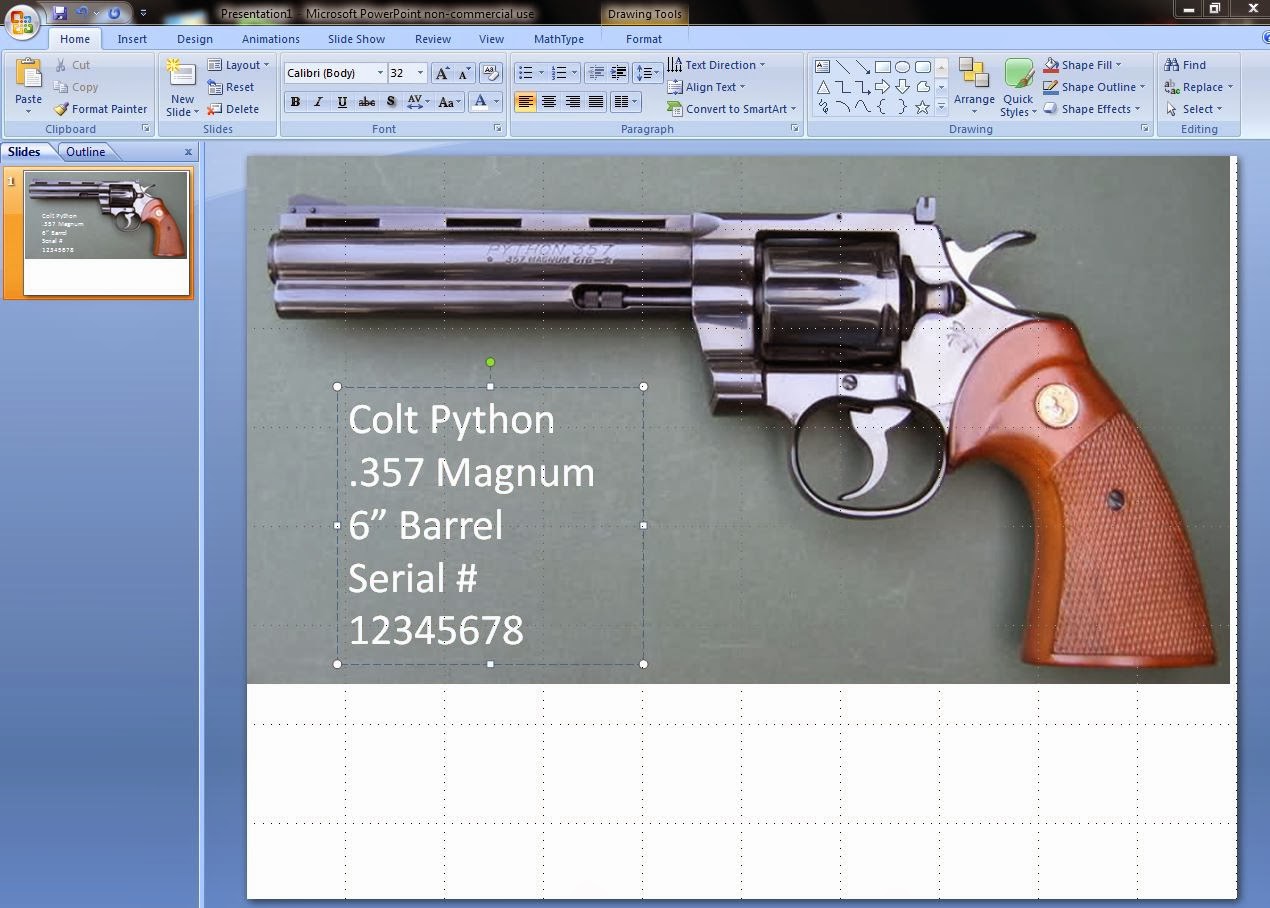Activate the Format Painter

point(100,109)
